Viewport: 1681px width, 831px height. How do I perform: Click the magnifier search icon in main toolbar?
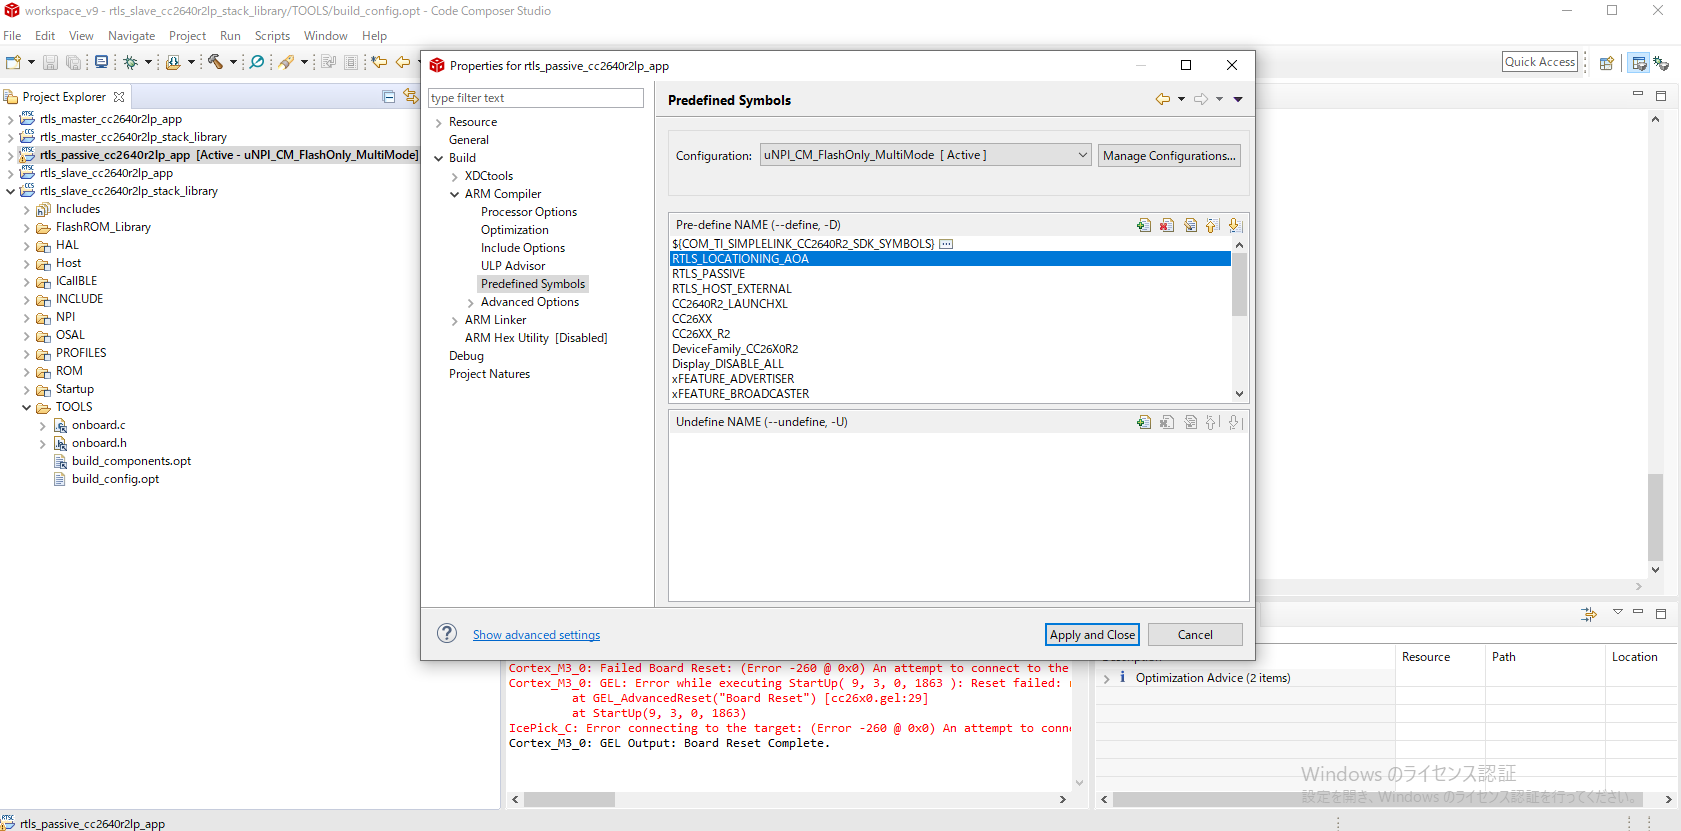[257, 62]
